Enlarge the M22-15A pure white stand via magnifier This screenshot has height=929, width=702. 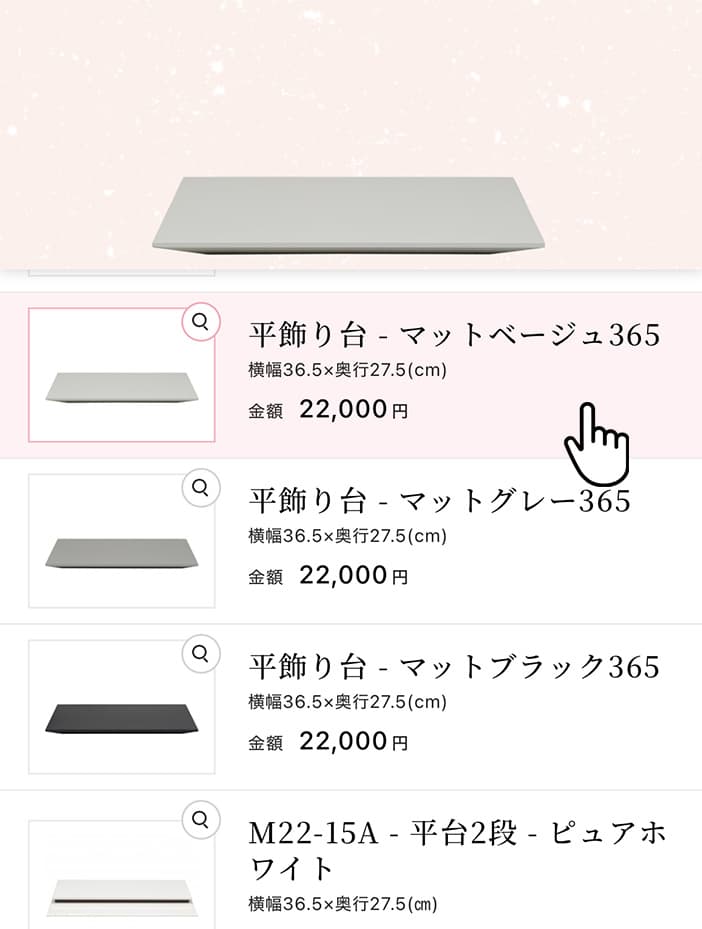201,820
